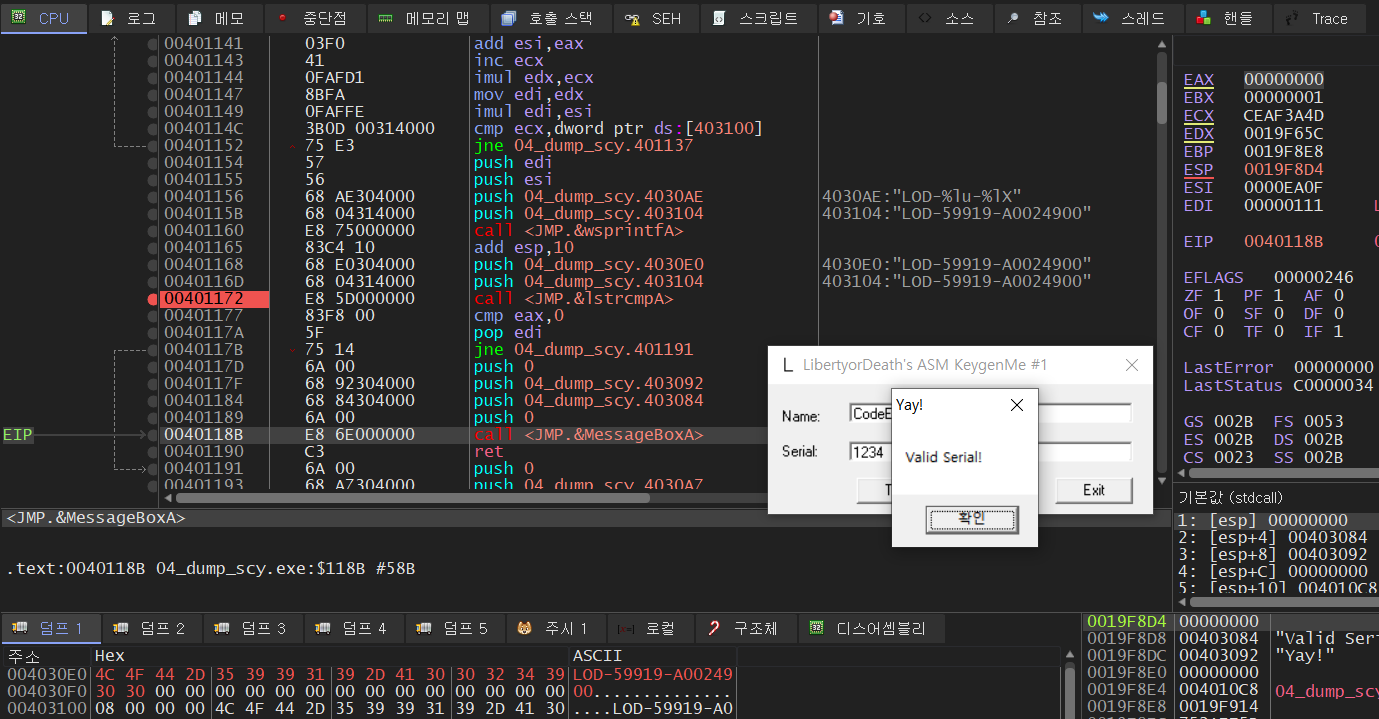
Task: Open the SEH tab
Action: [x=654, y=18]
